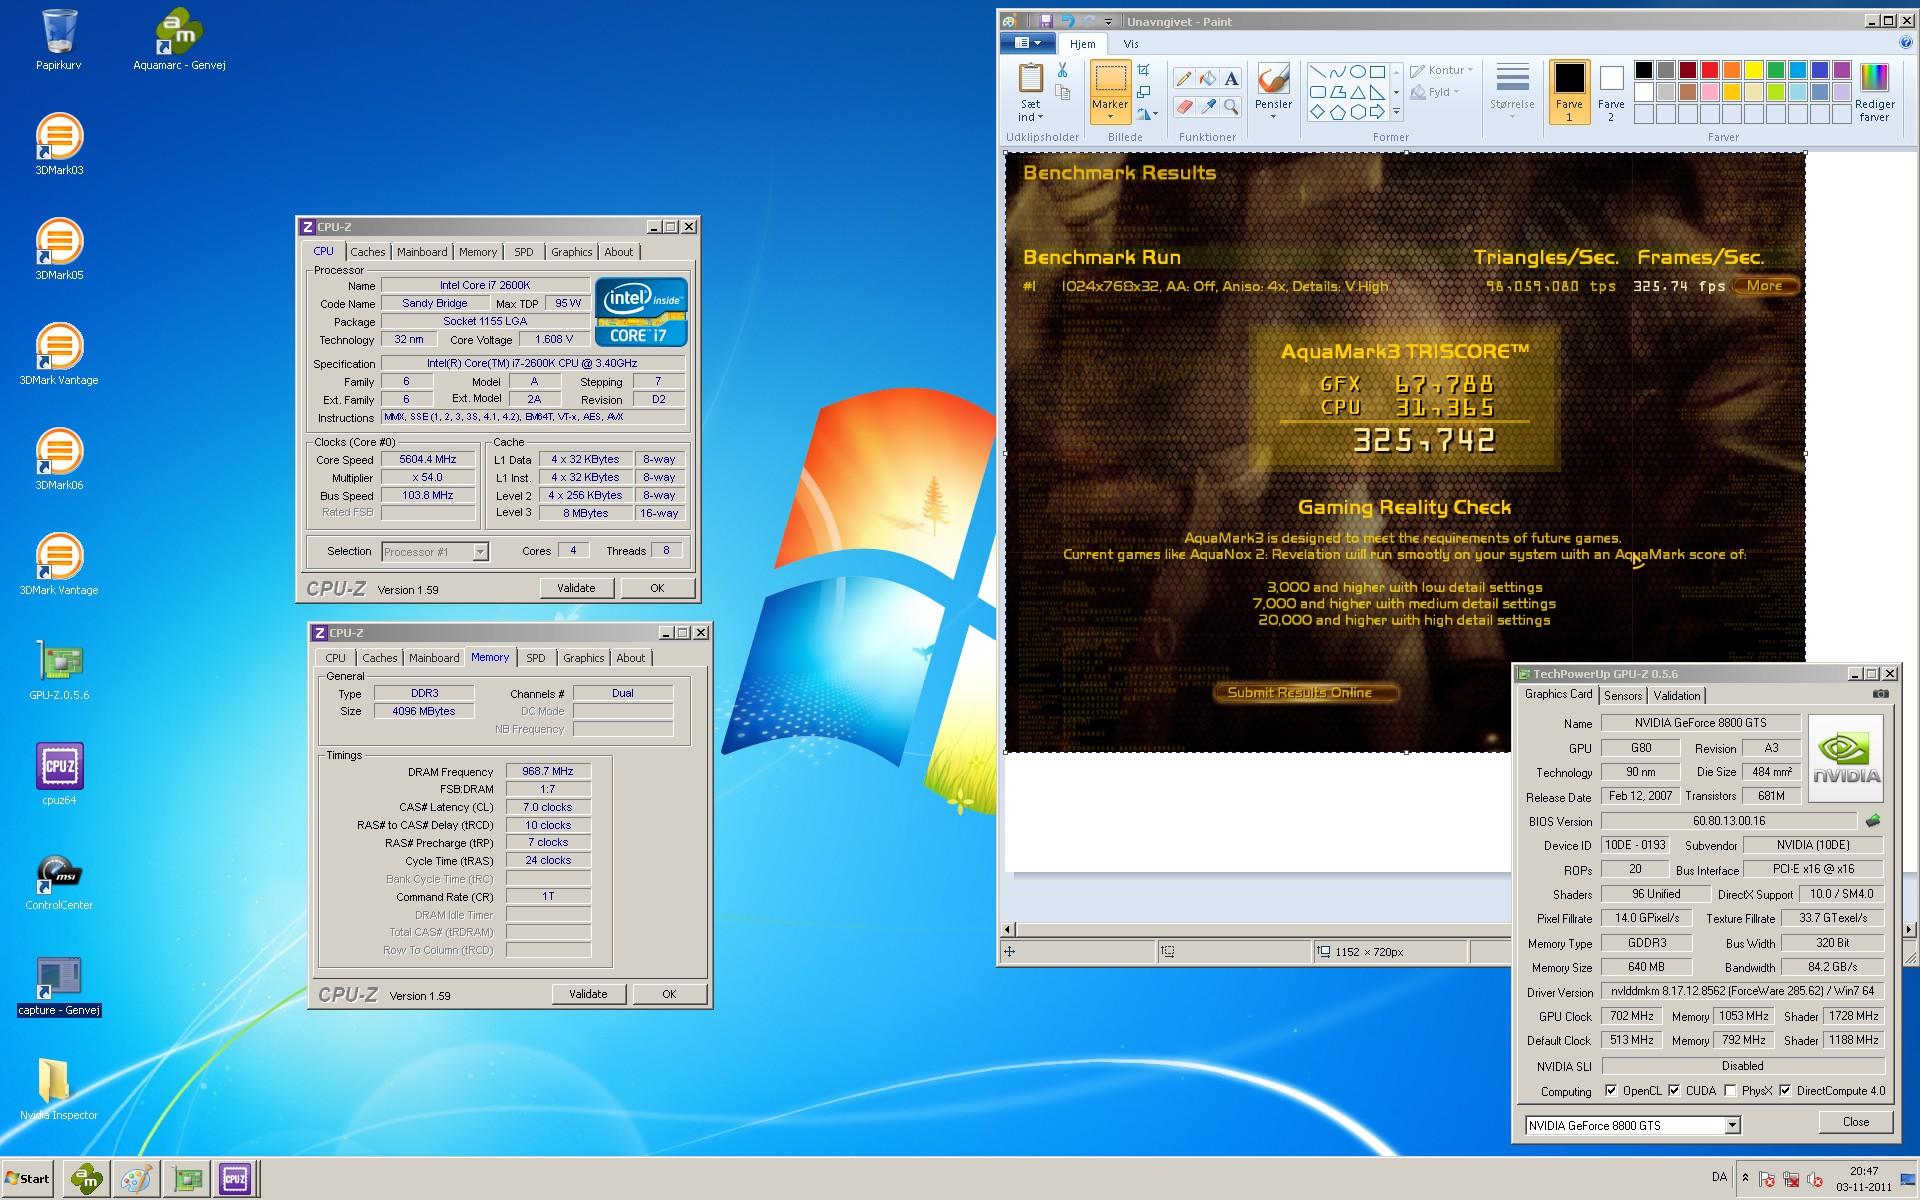Click the Copy icon in Paint
Image resolution: width=1920 pixels, height=1200 pixels.
[1062, 92]
